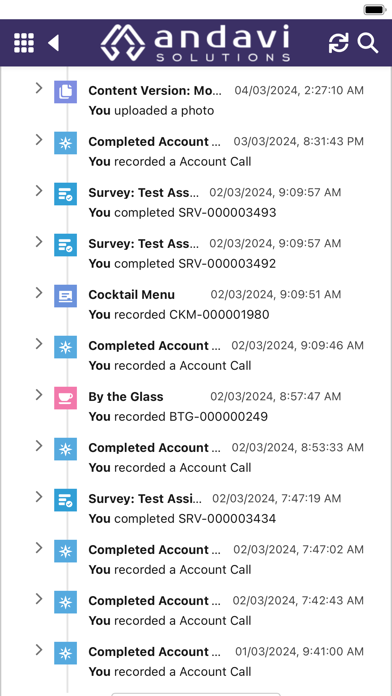Click 'You recorded BTG-000000249' text
The width and height of the screenshot is (392, 696).
click(178, 417)
